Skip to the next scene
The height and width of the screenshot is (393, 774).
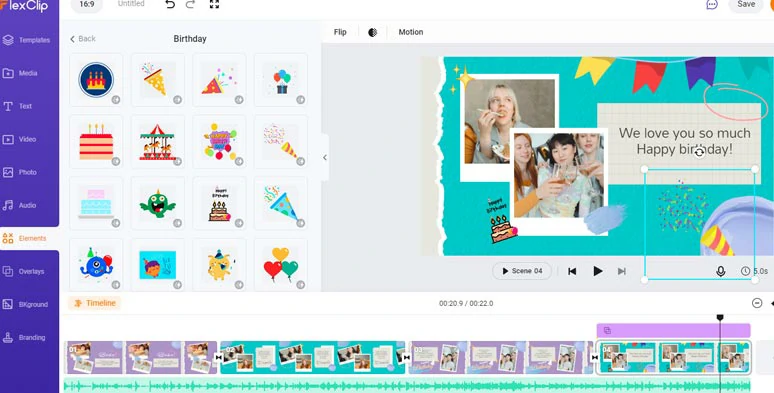click(x=622, y=271)
